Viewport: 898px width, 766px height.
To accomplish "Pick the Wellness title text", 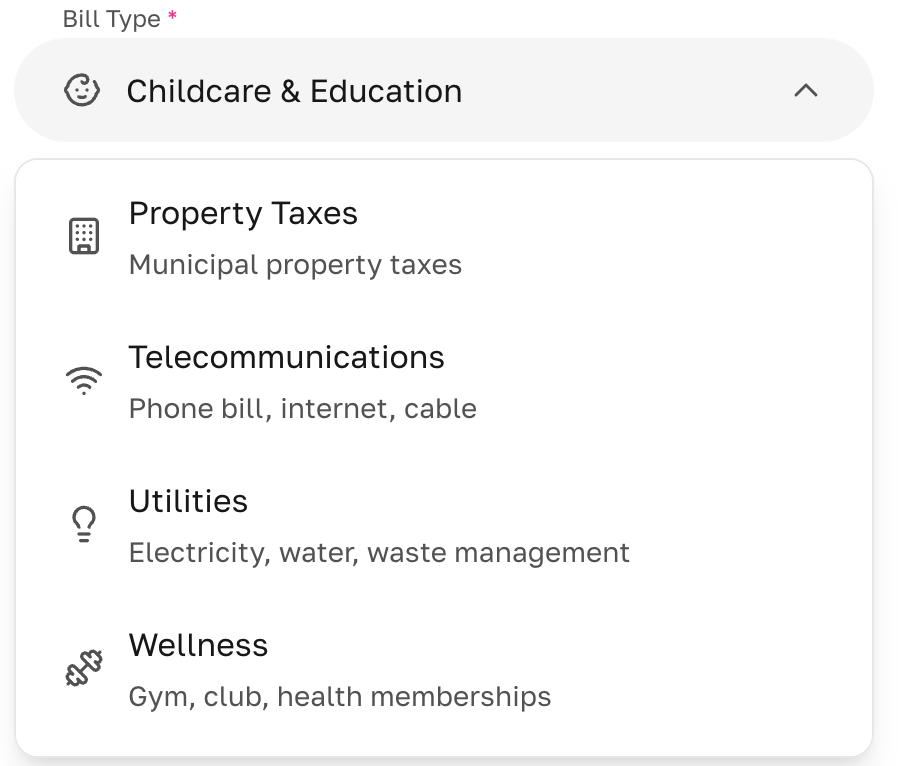I will (x=198, y=645).
